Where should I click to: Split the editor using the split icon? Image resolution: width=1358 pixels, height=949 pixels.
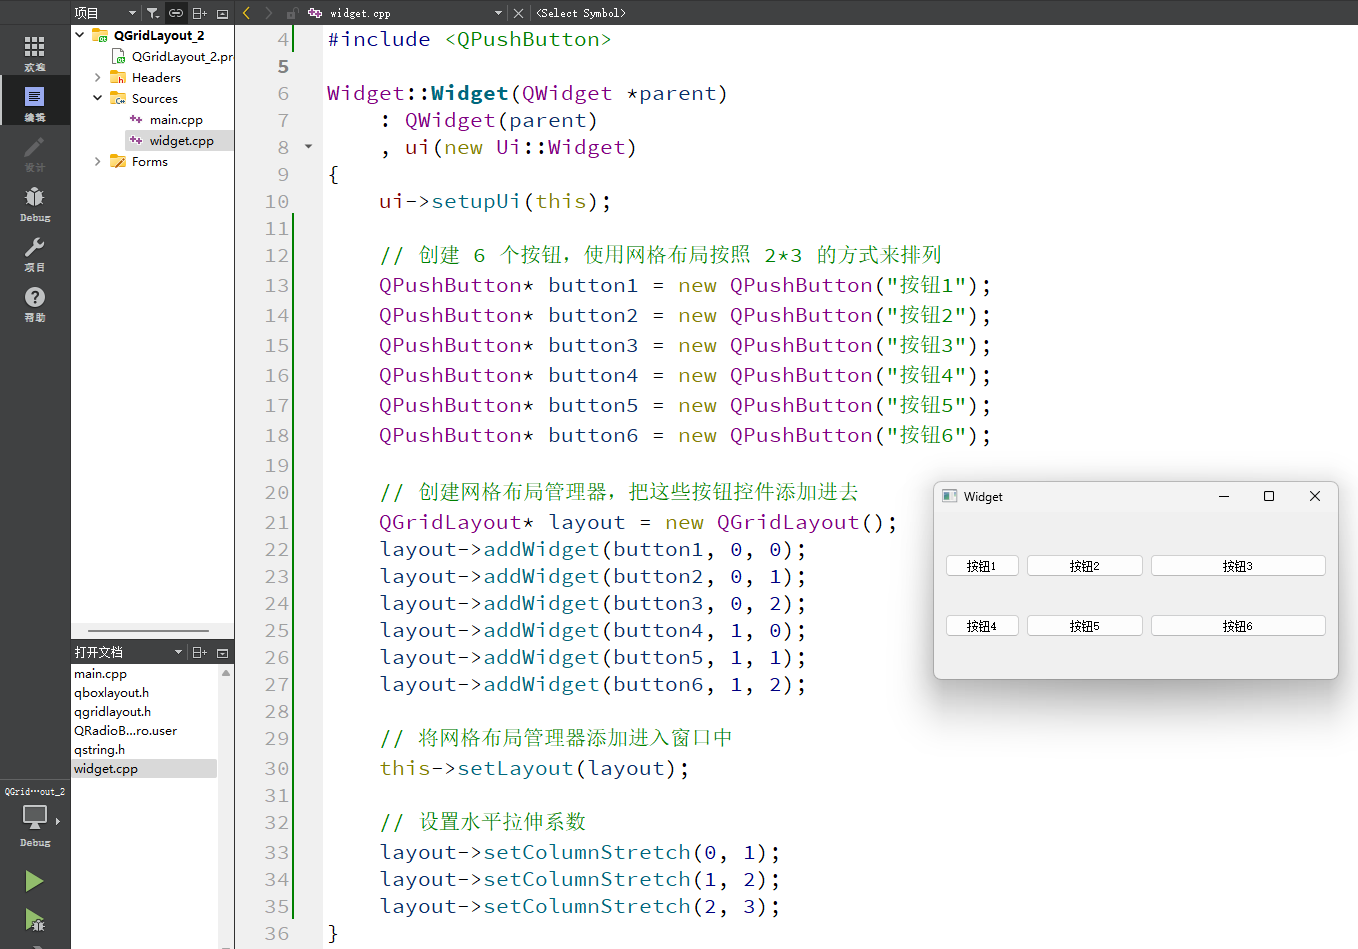(198, 12)
